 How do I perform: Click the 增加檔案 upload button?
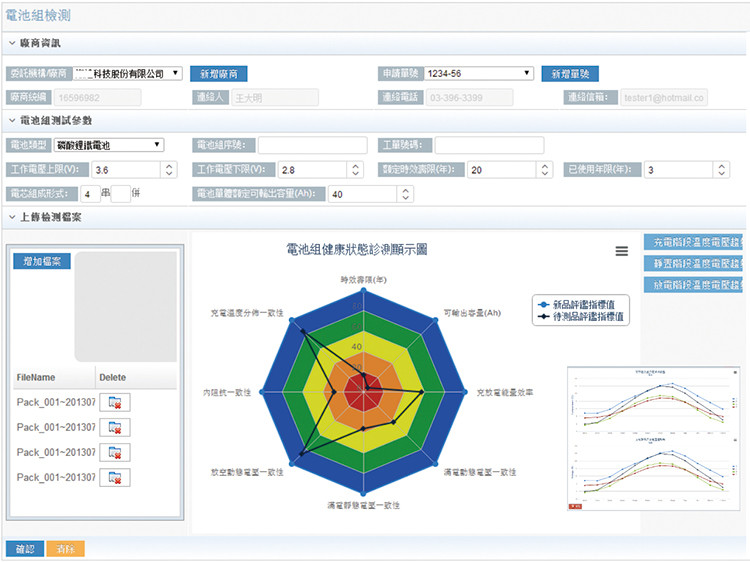point(41,262)
